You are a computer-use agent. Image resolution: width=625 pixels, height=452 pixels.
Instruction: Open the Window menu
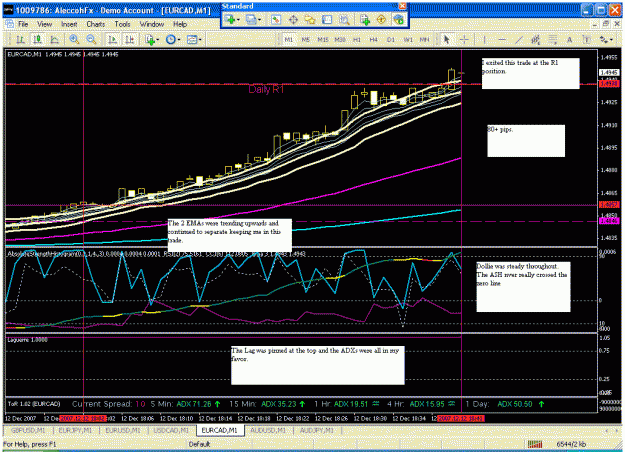(152, 24)
